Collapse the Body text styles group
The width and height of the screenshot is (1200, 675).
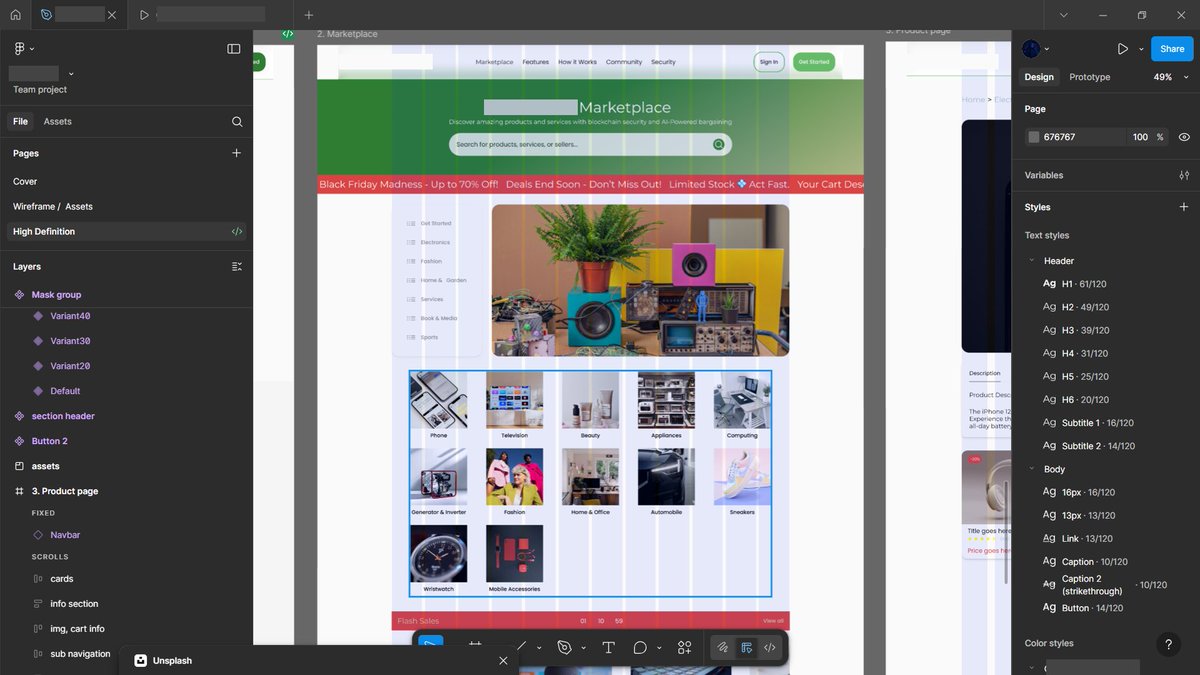point(1032,469)
